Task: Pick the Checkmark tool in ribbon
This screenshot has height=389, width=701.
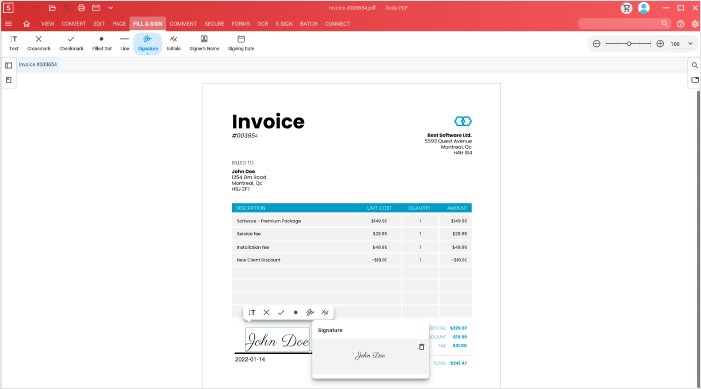Action: (71, 43)
